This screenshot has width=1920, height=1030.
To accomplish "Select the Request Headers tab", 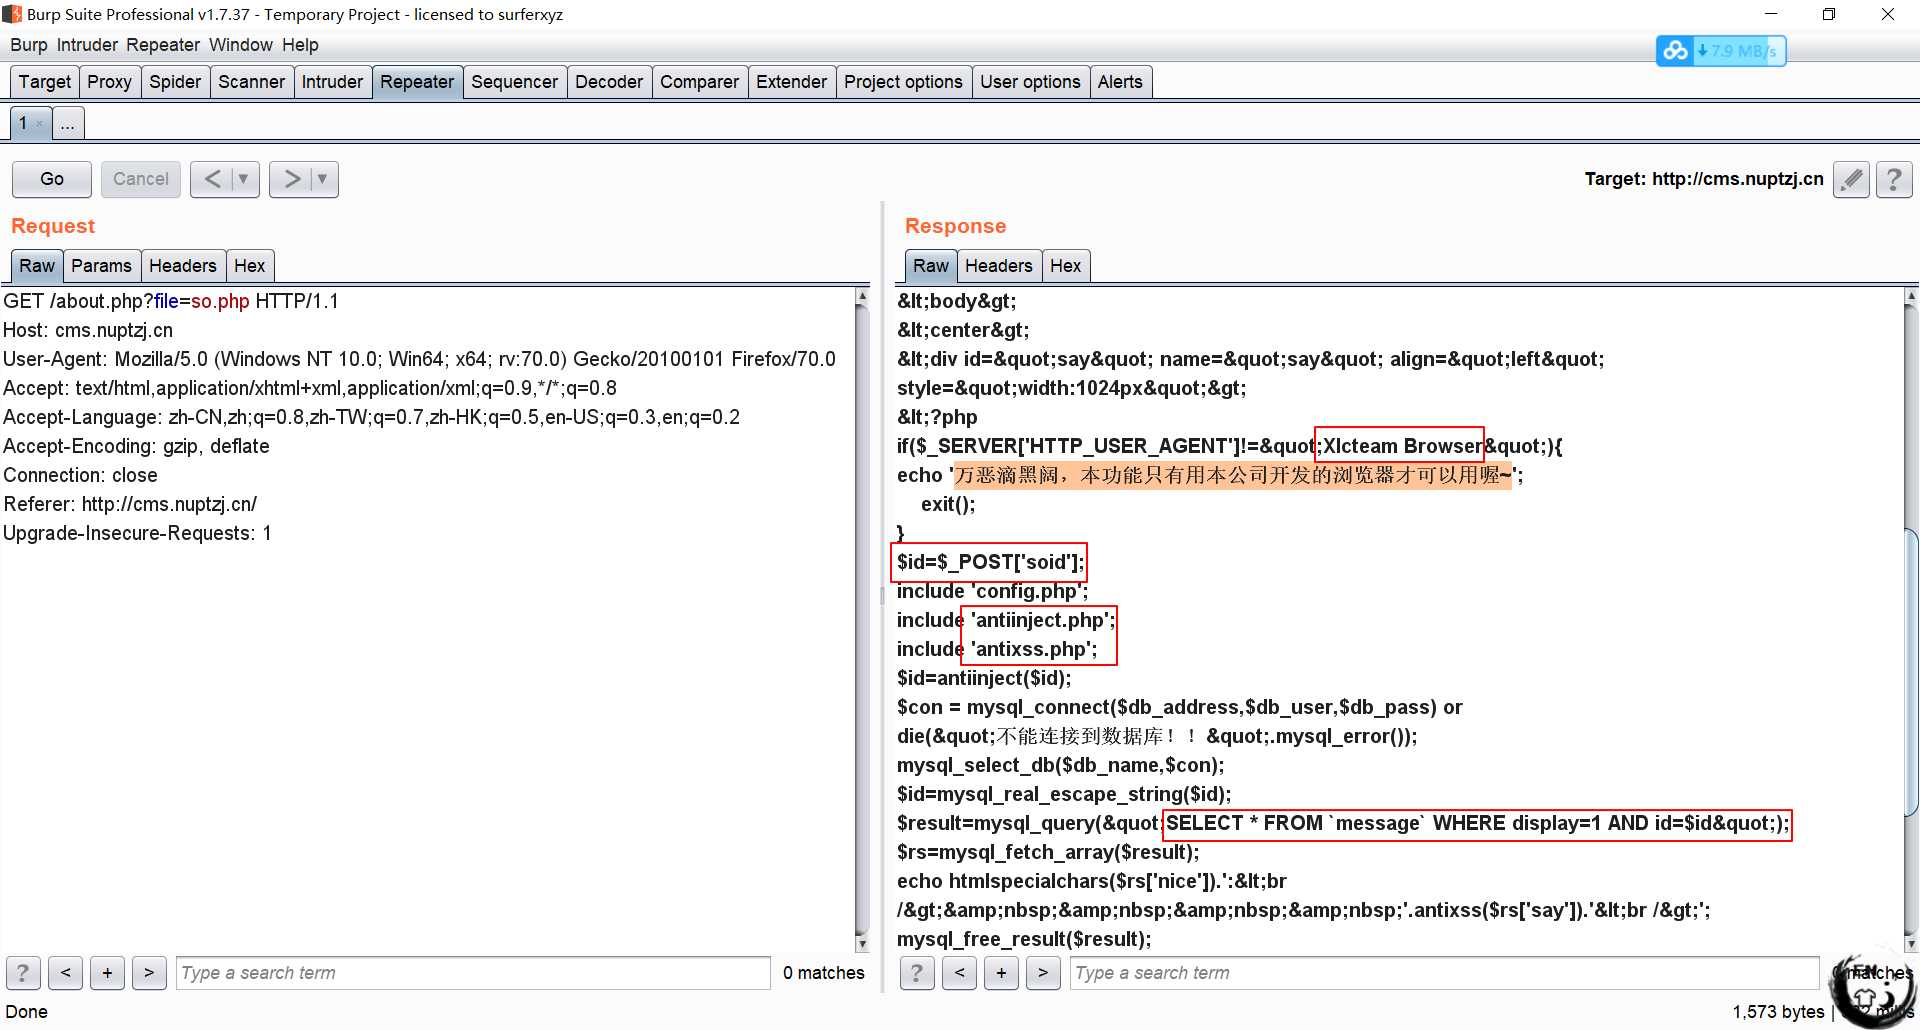I will pos(183,266).
